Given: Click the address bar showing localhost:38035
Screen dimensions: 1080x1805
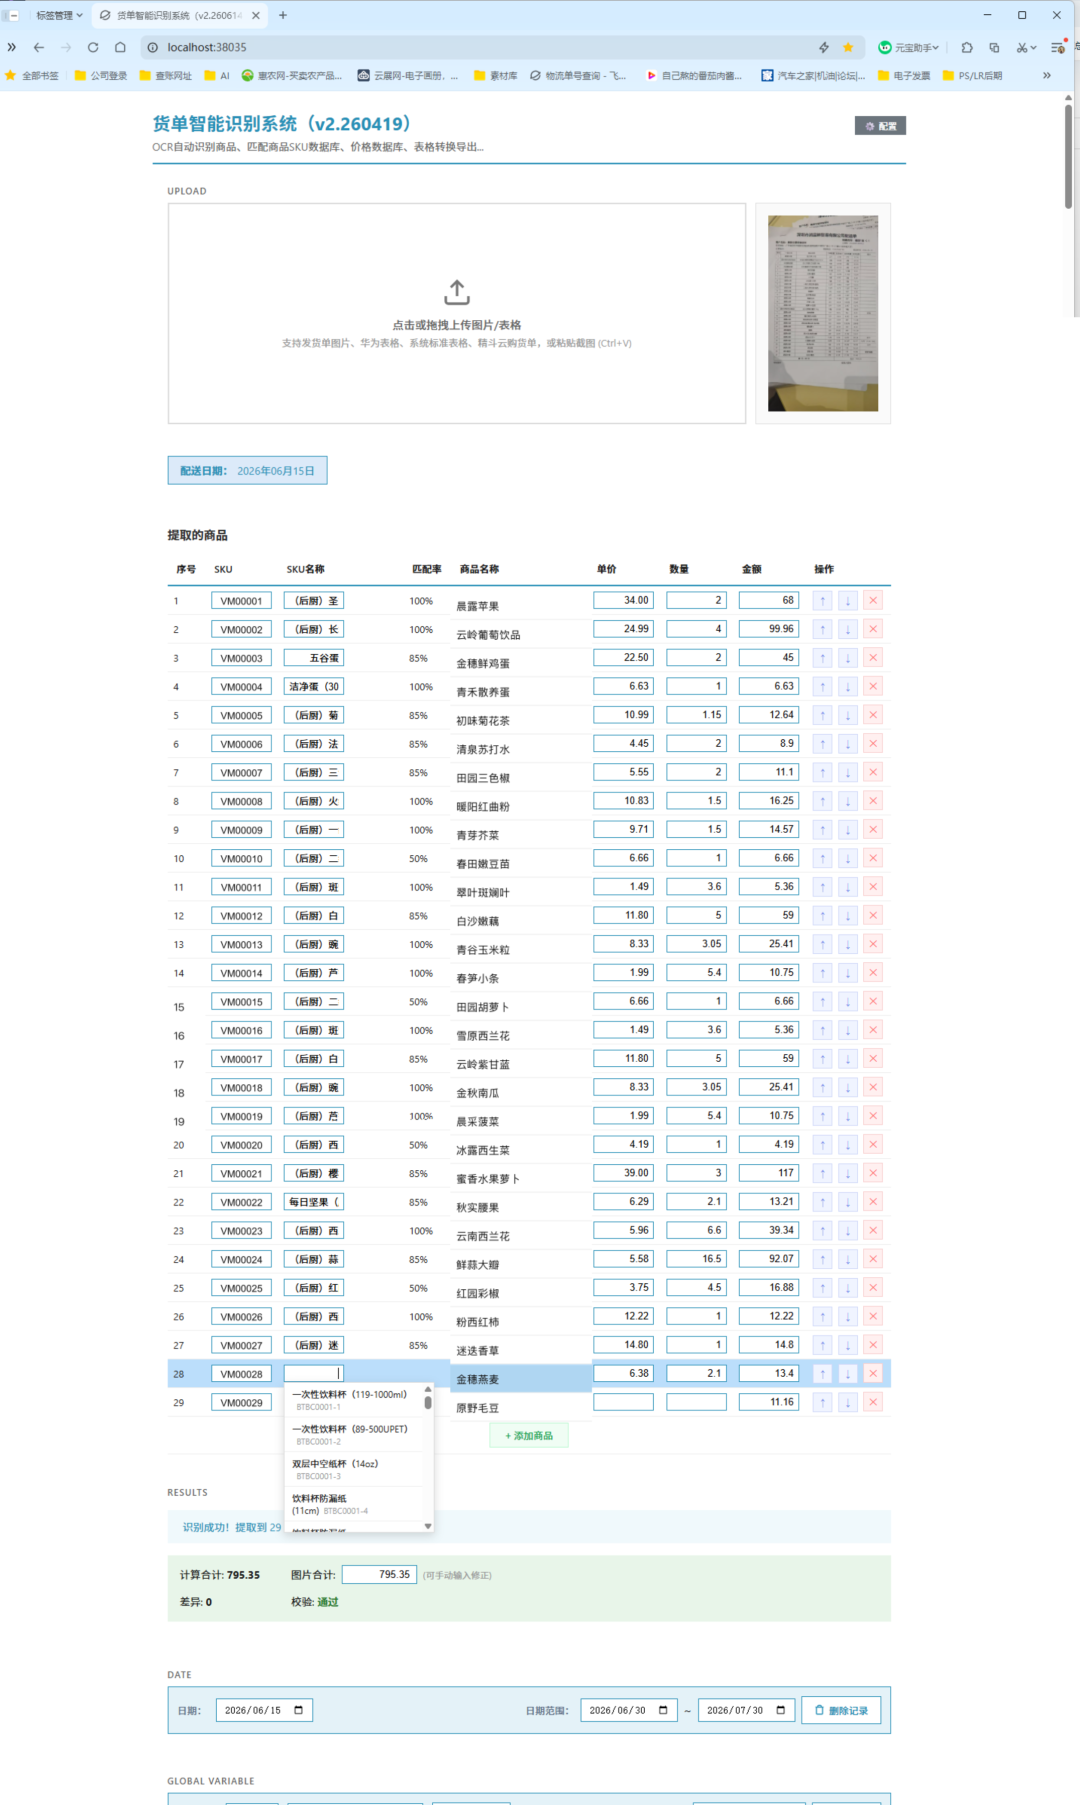Looking at the screenshot, I should (480, 47).
